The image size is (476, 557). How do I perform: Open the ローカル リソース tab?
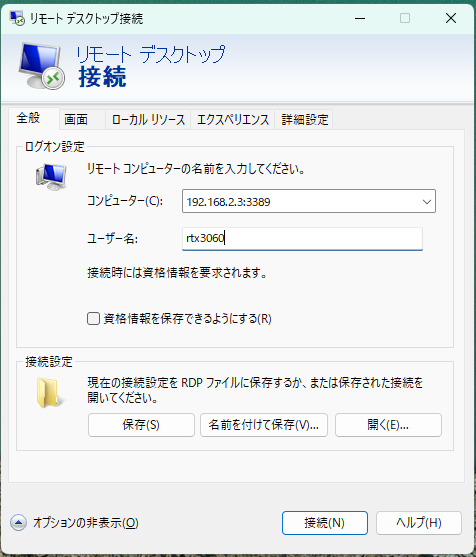[148, 119]
